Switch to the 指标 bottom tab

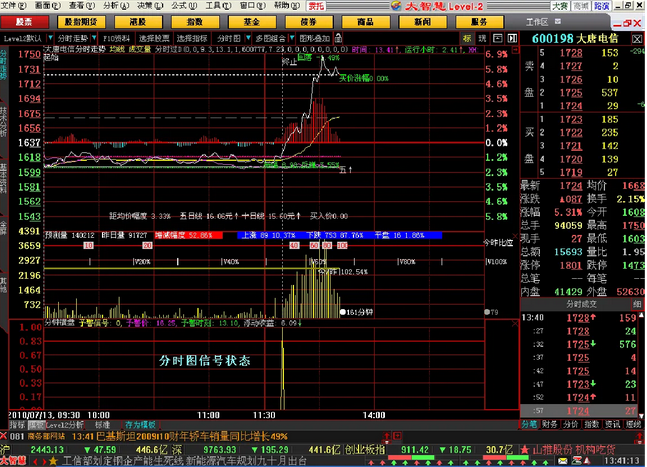pyautogui.click(x=17, y=425)
